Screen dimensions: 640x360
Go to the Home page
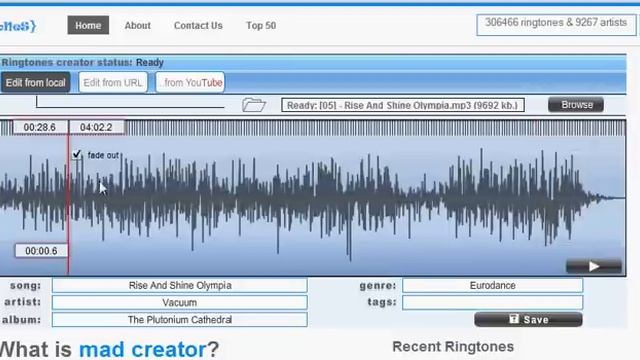tap(88, 25)
